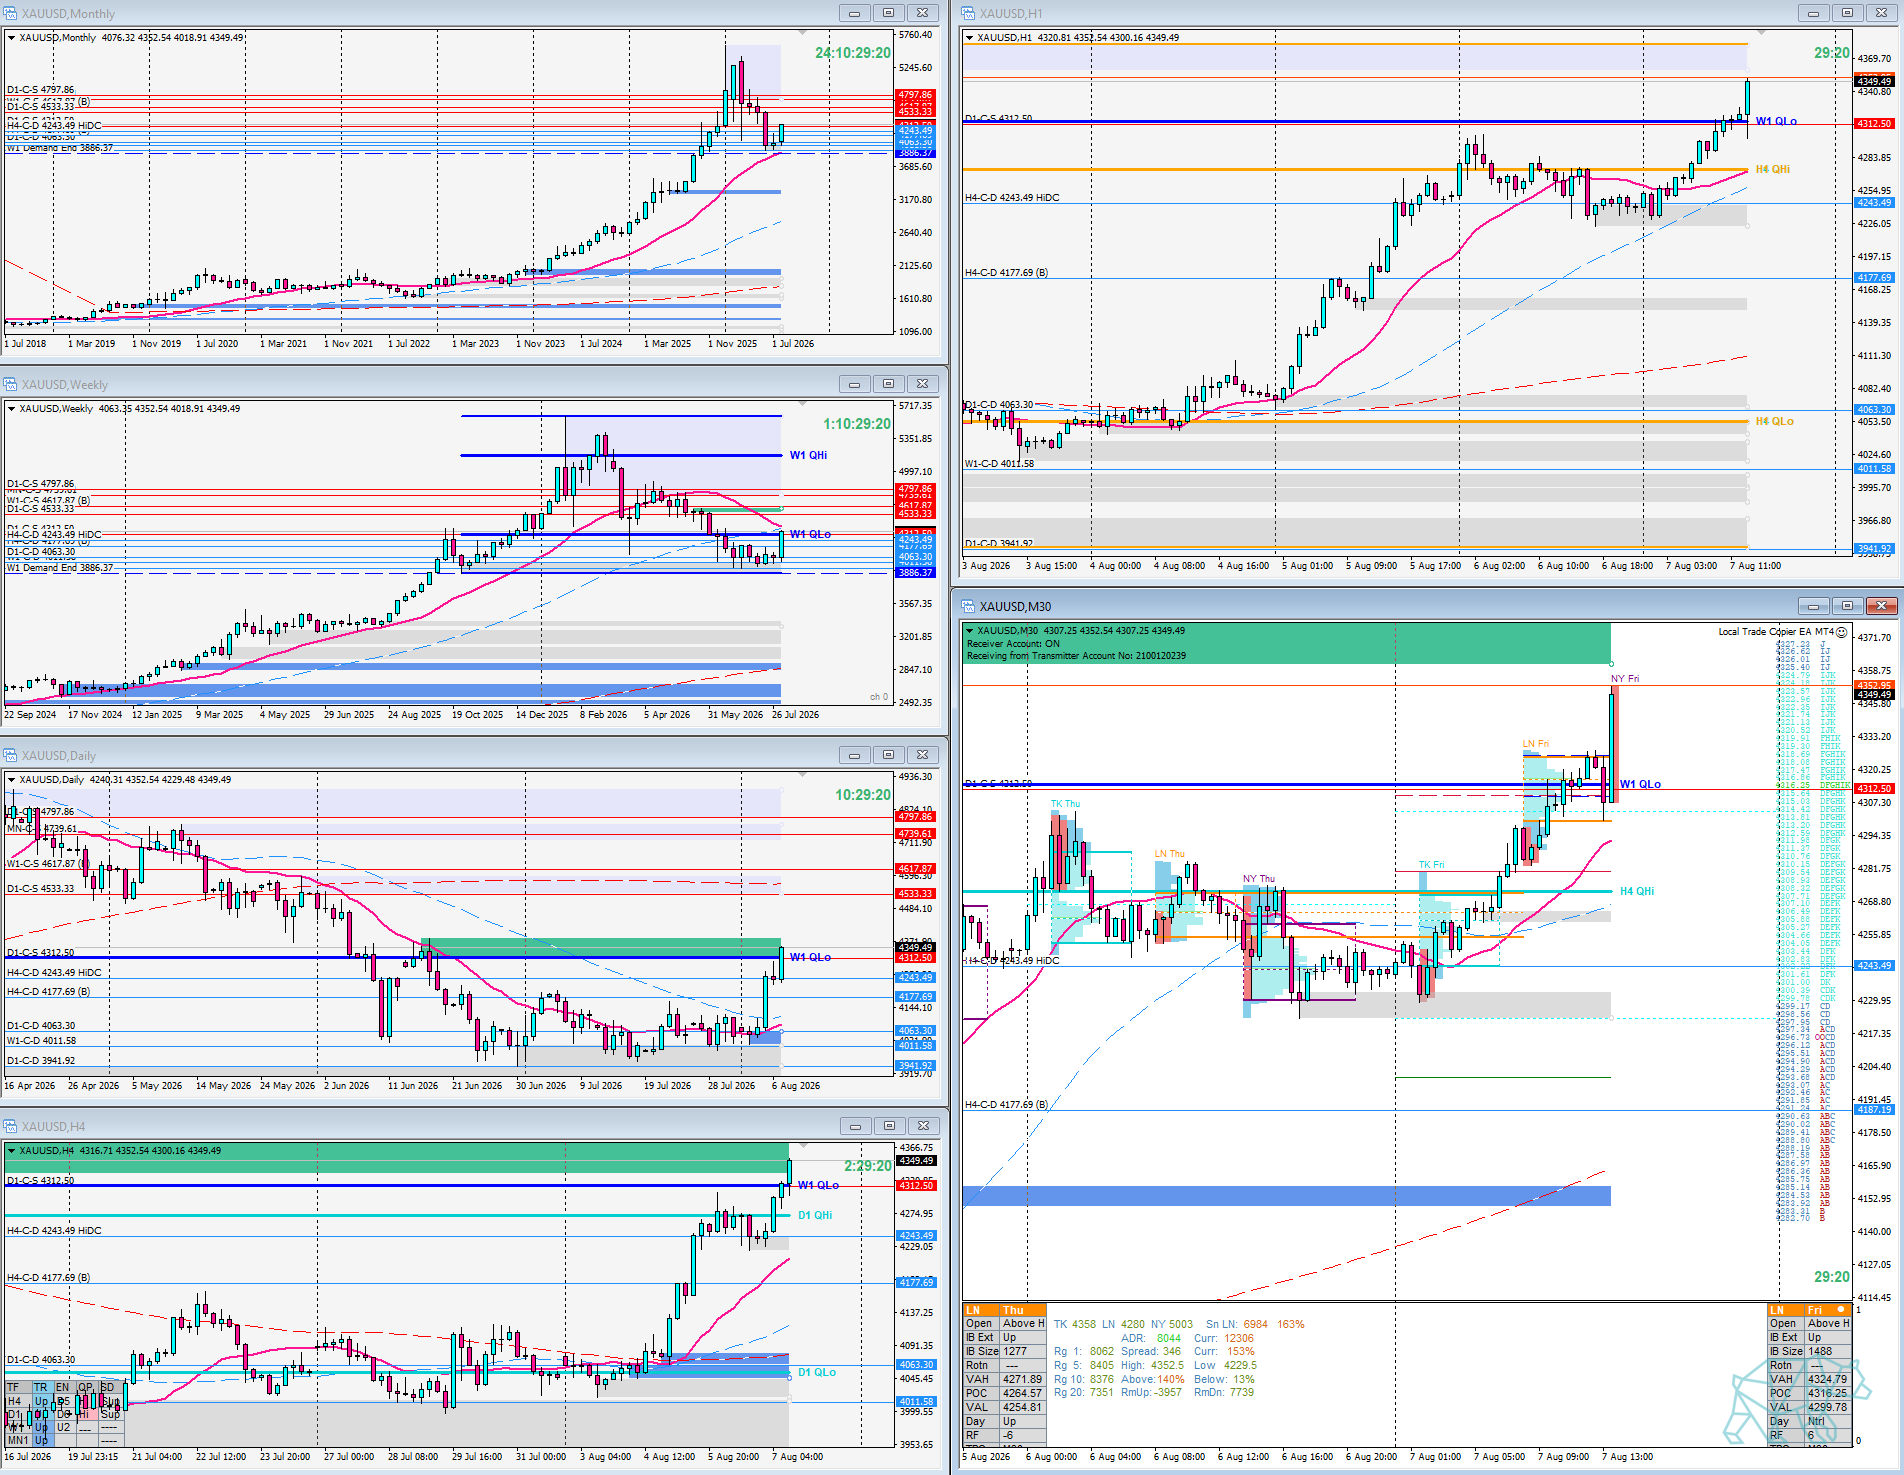
Task: Select the 29:20 countdown on H1 chart
Action: pyautogui.click(x=1832, y=53)
